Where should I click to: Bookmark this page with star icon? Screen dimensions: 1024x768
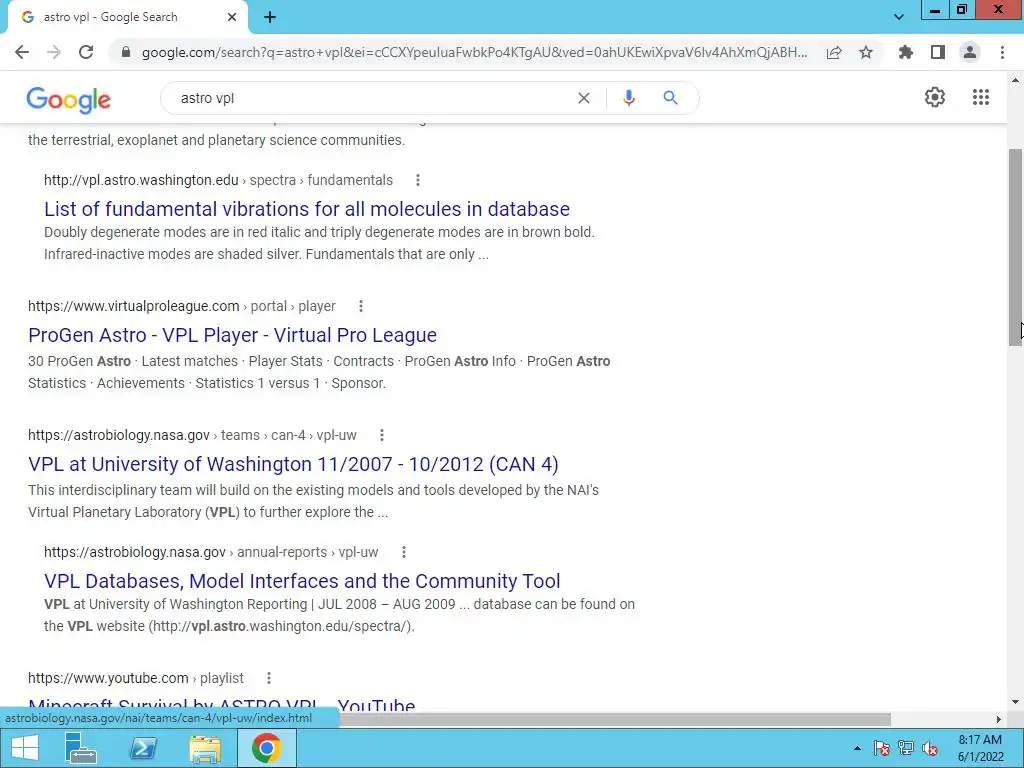tap(866, 52)
